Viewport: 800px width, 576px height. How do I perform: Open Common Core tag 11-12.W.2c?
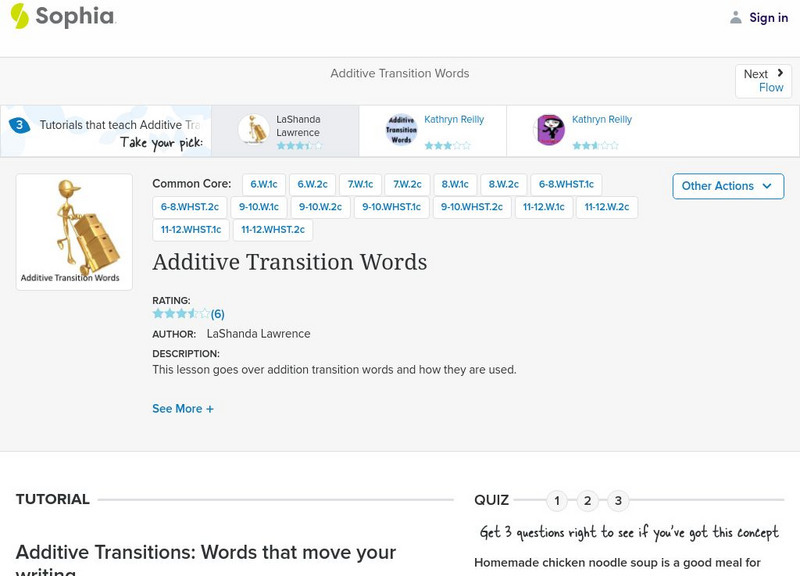coord(607,207)
